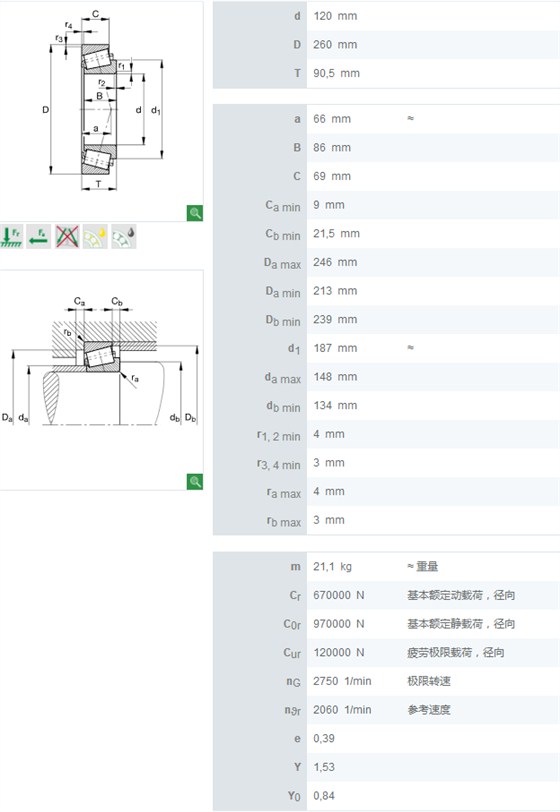Click the width T 90,5 mm value
560x812 pixels.
(336, 74)
